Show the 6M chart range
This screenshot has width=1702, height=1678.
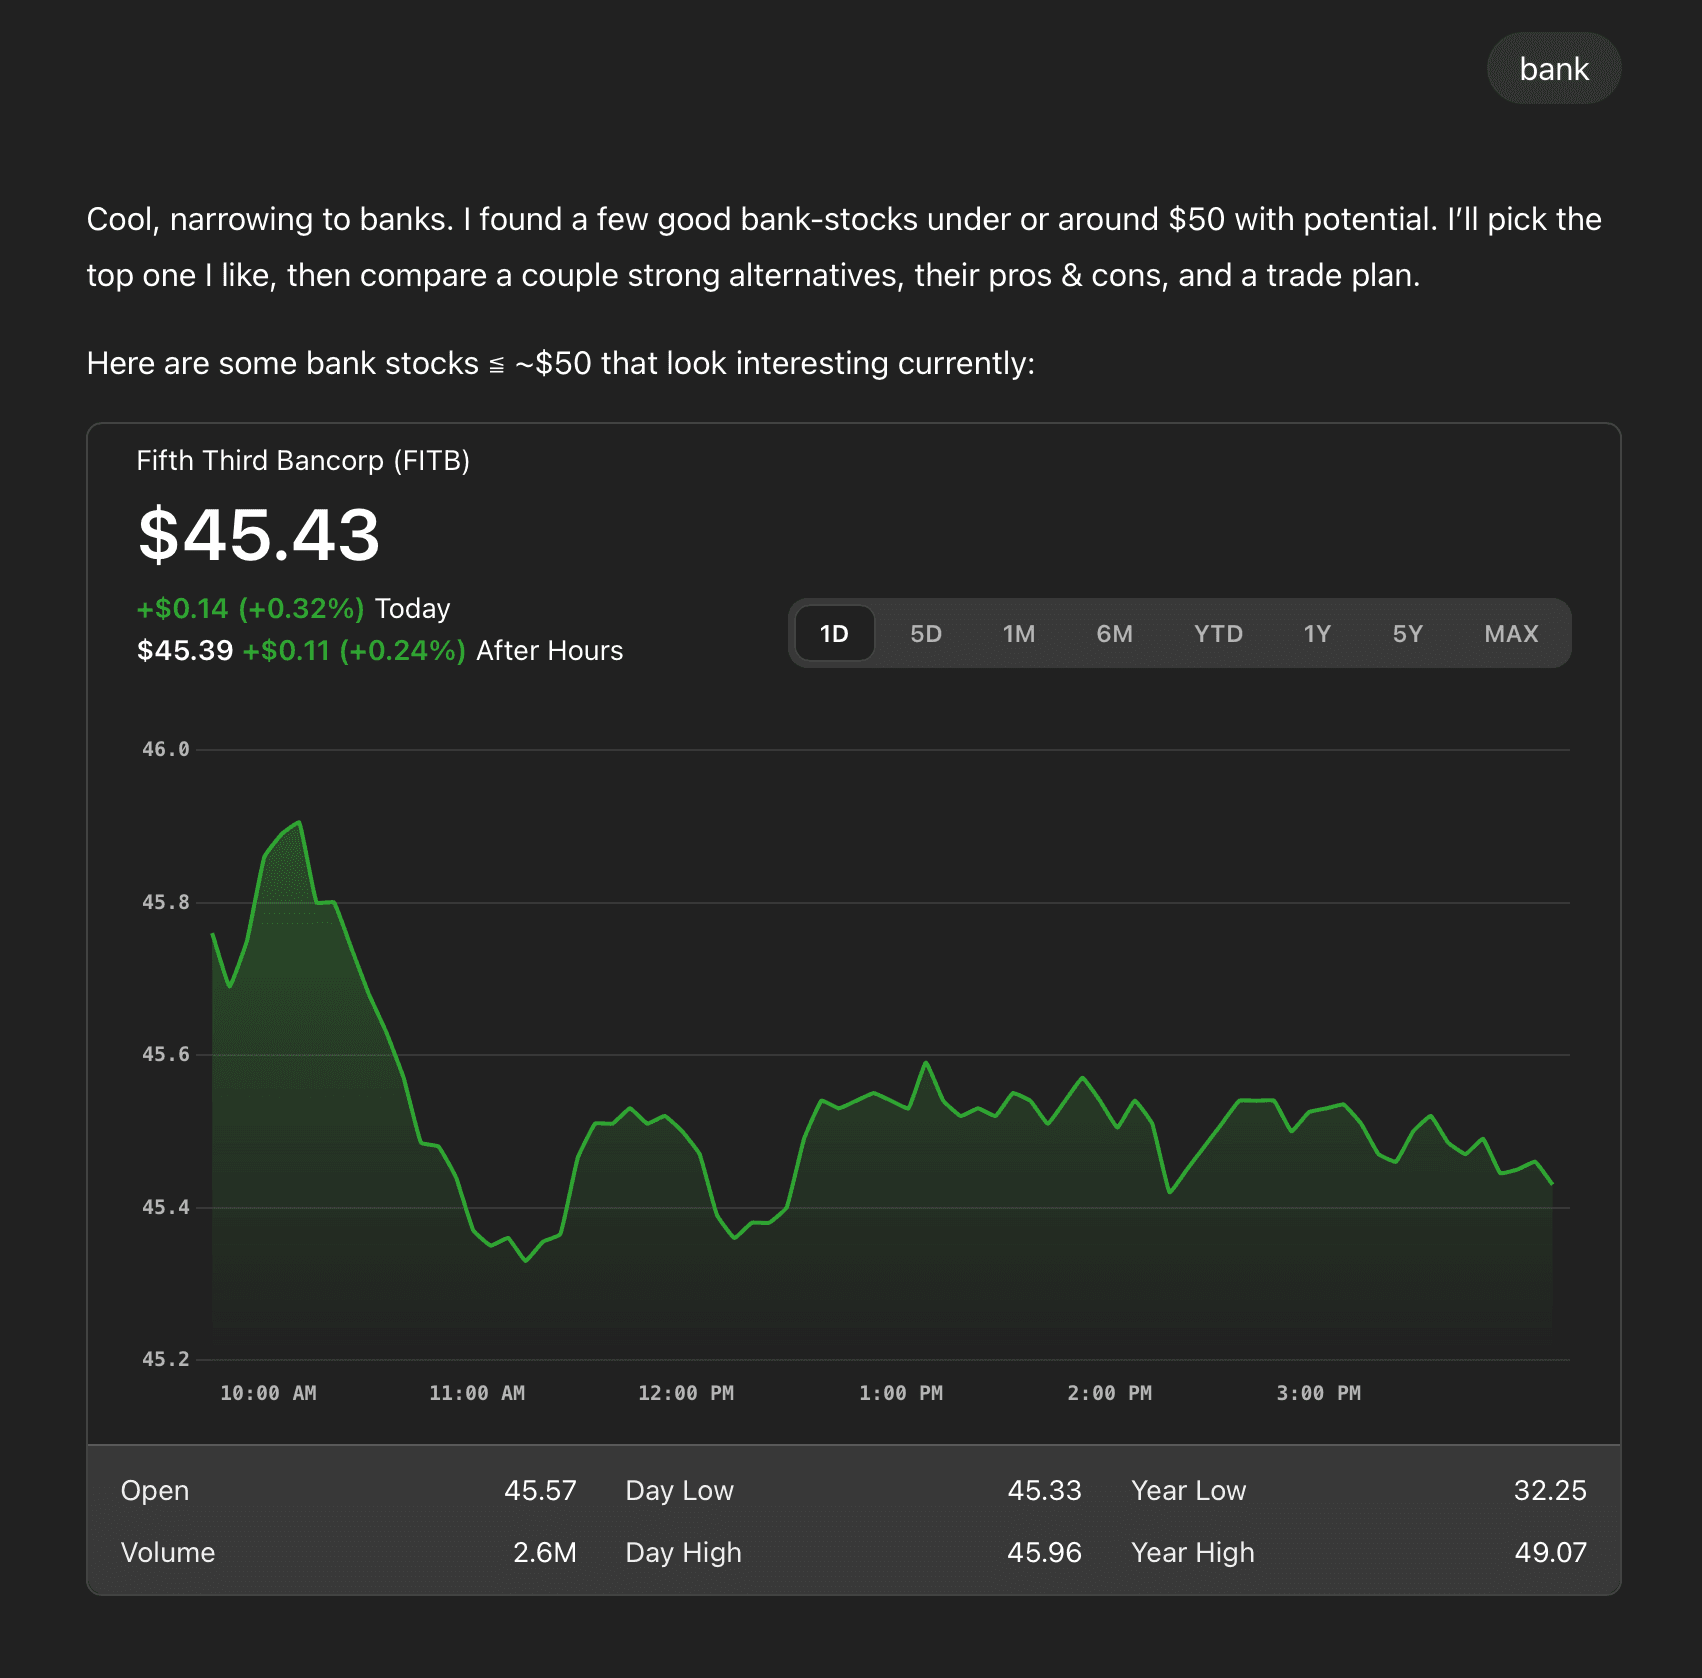1114,633
